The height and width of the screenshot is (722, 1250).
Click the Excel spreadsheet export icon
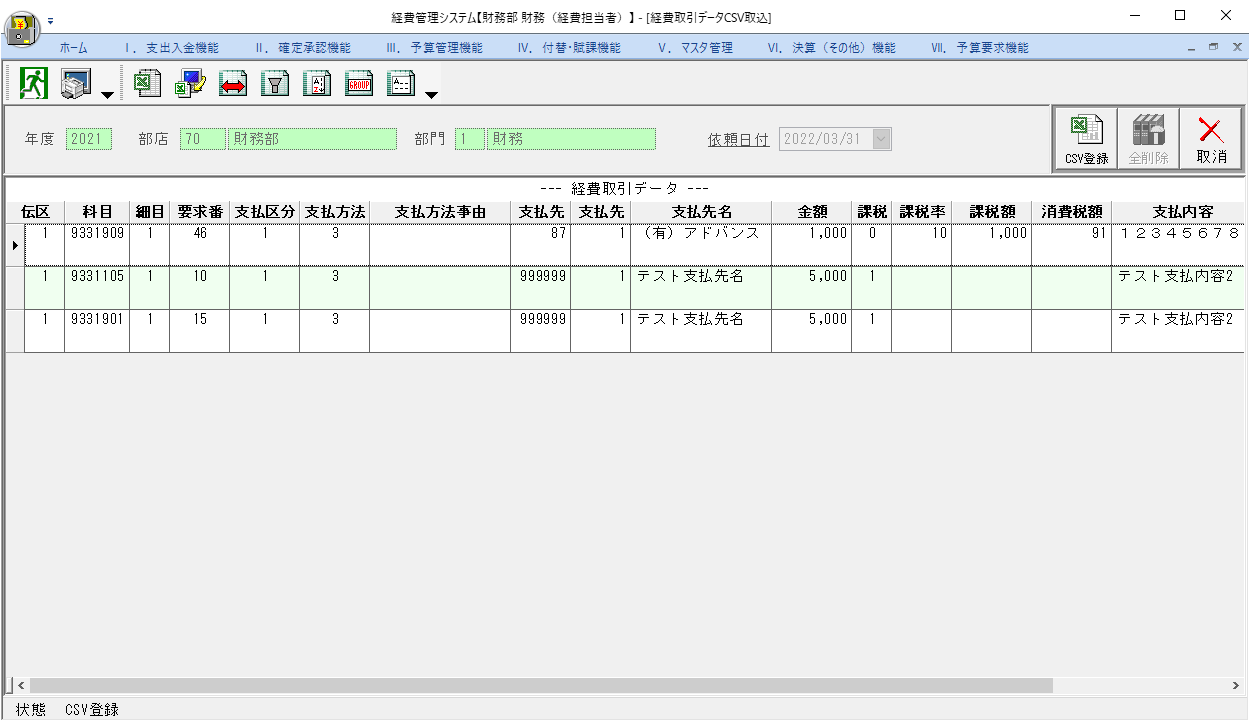[x=148, y=84]
